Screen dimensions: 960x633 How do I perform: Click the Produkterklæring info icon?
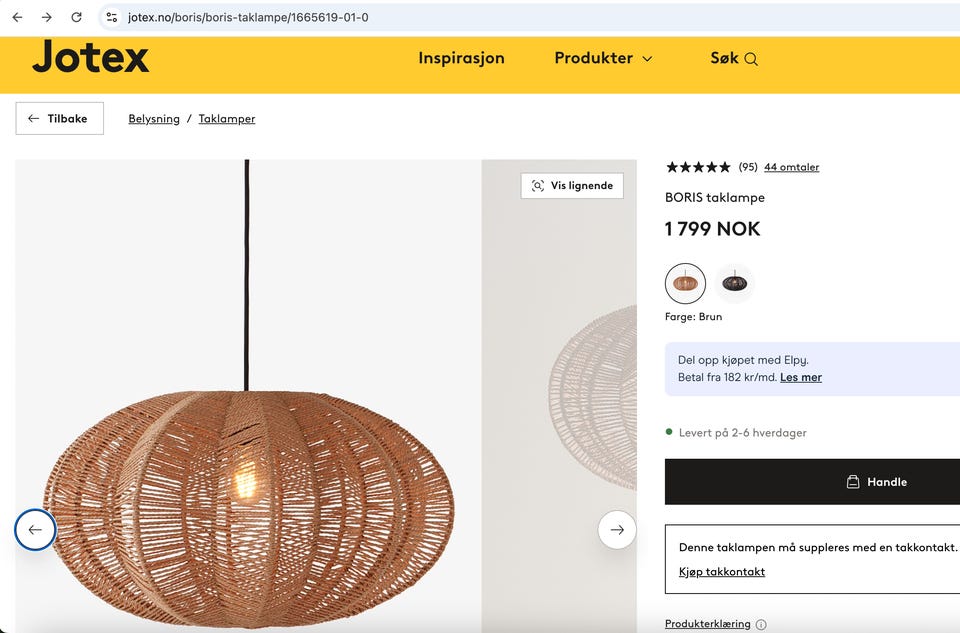click(x=761, y=625)
